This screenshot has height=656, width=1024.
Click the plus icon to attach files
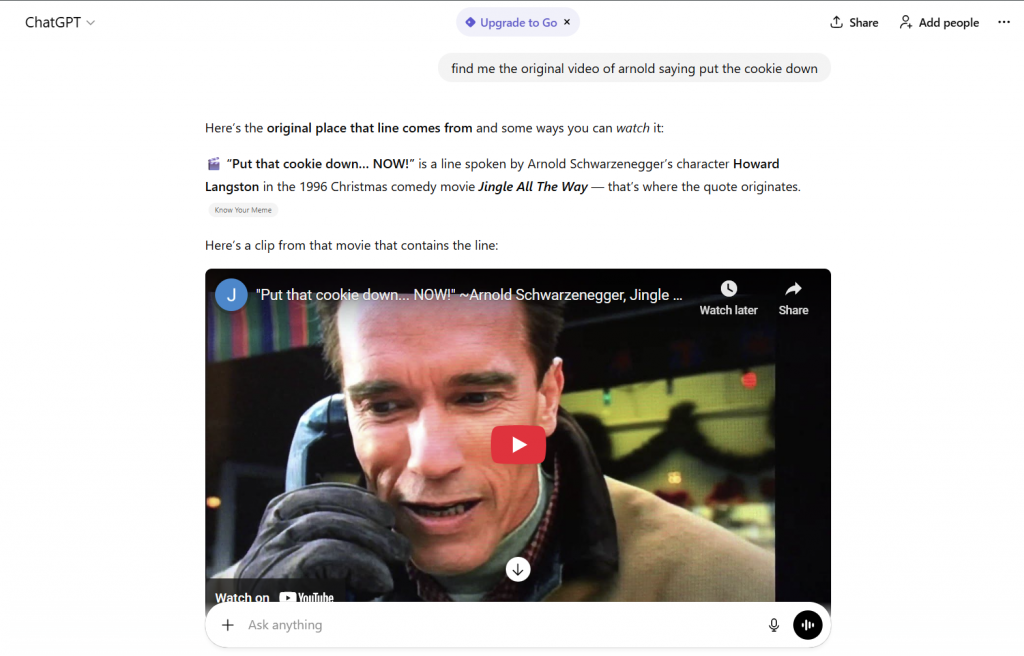pyautogui.click(x=228, y=625)
